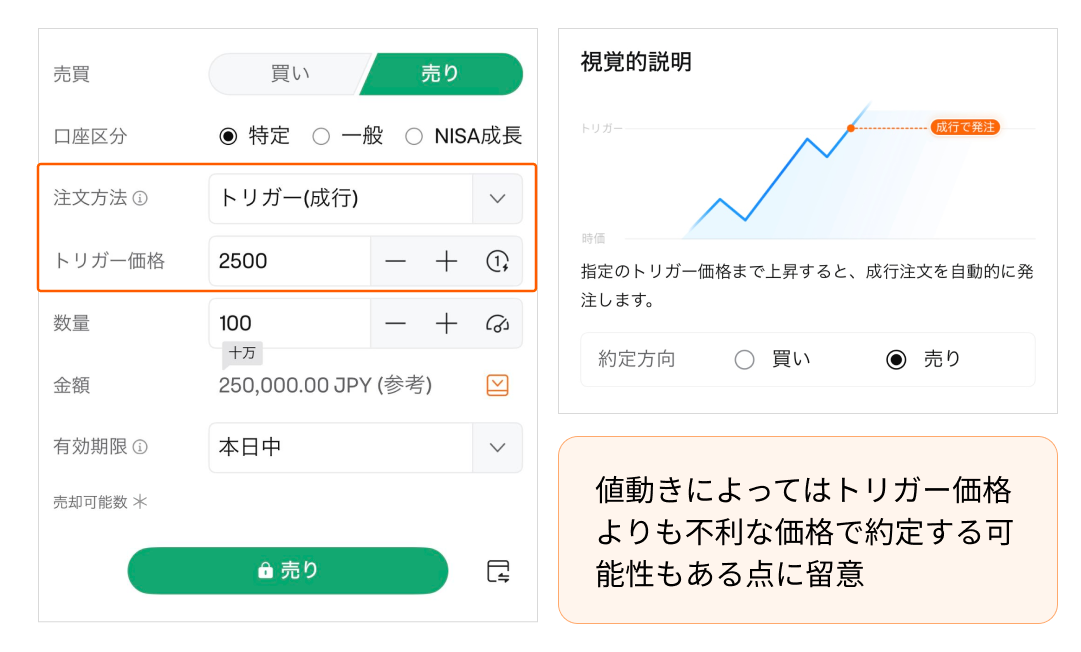Viewport: 1081px width, 652px height.
Task: Open the 注文方法 dropdown
Action: pyautogui.click(x=497, y=198)
